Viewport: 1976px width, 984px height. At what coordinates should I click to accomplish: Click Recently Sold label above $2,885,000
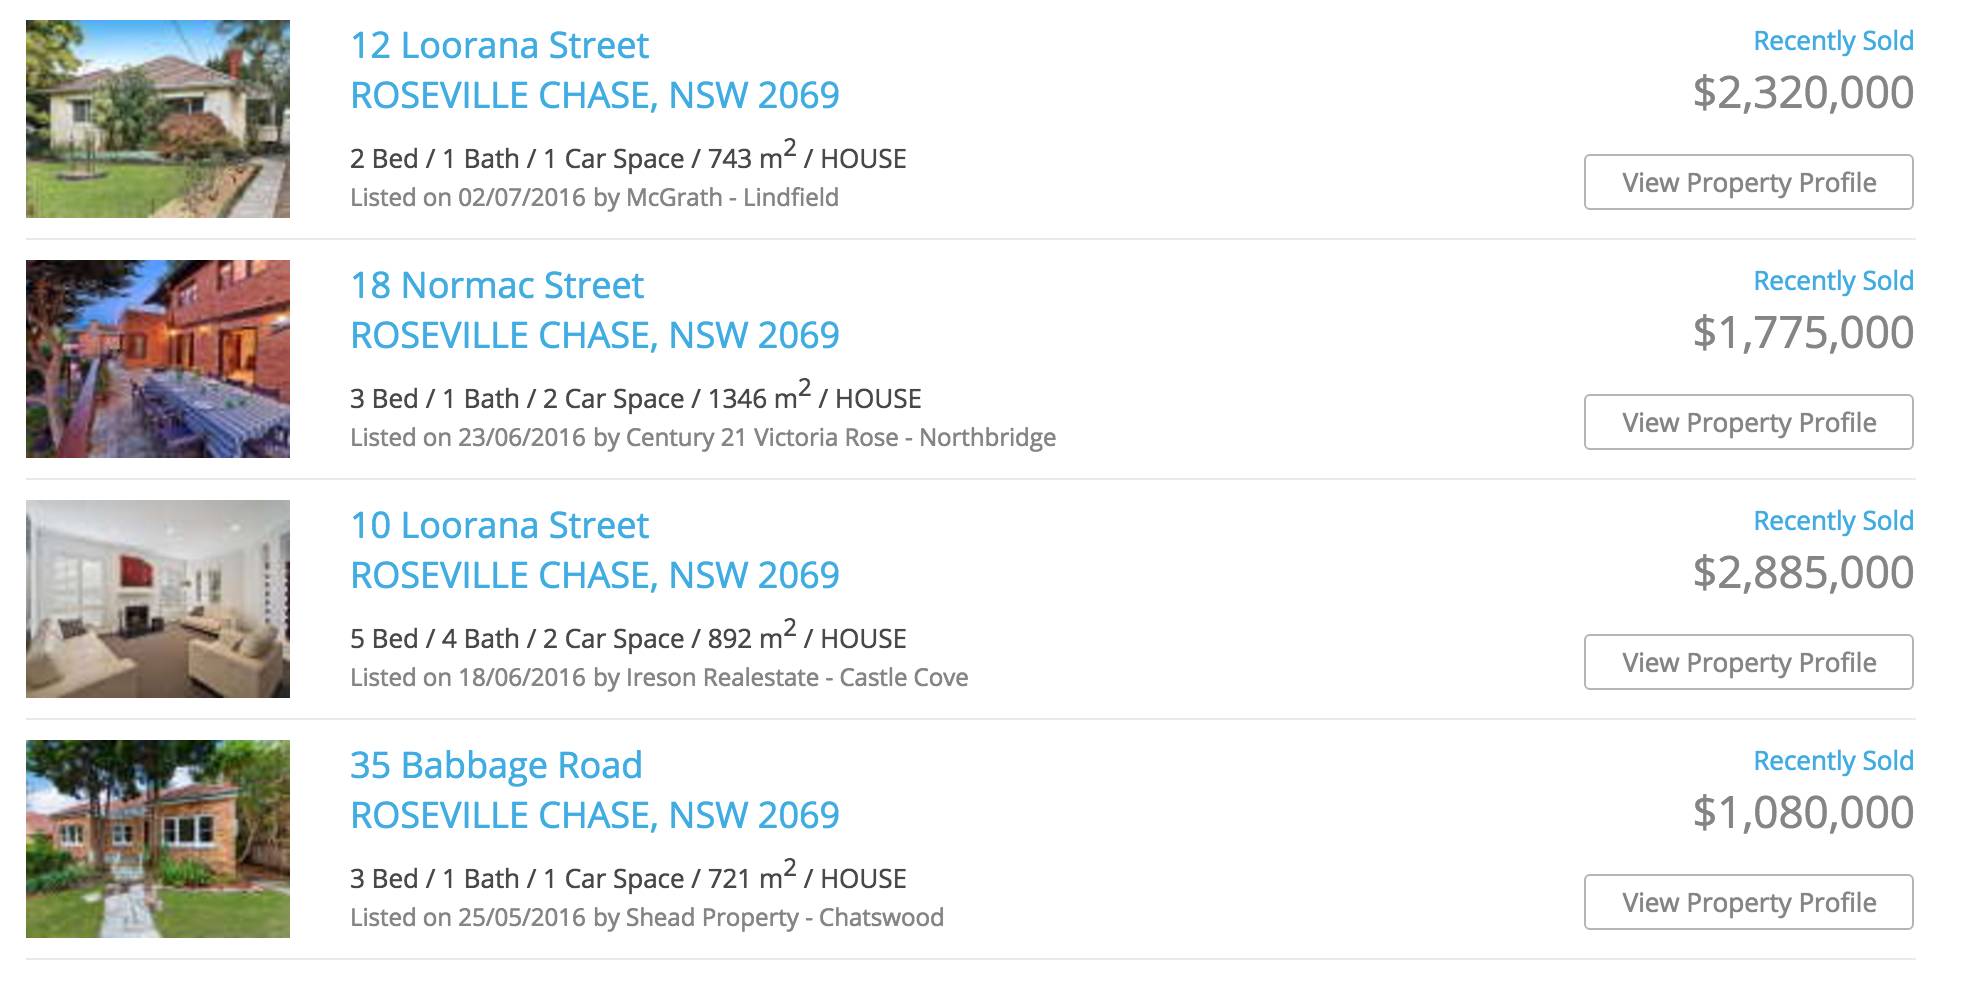point(1833,521)
